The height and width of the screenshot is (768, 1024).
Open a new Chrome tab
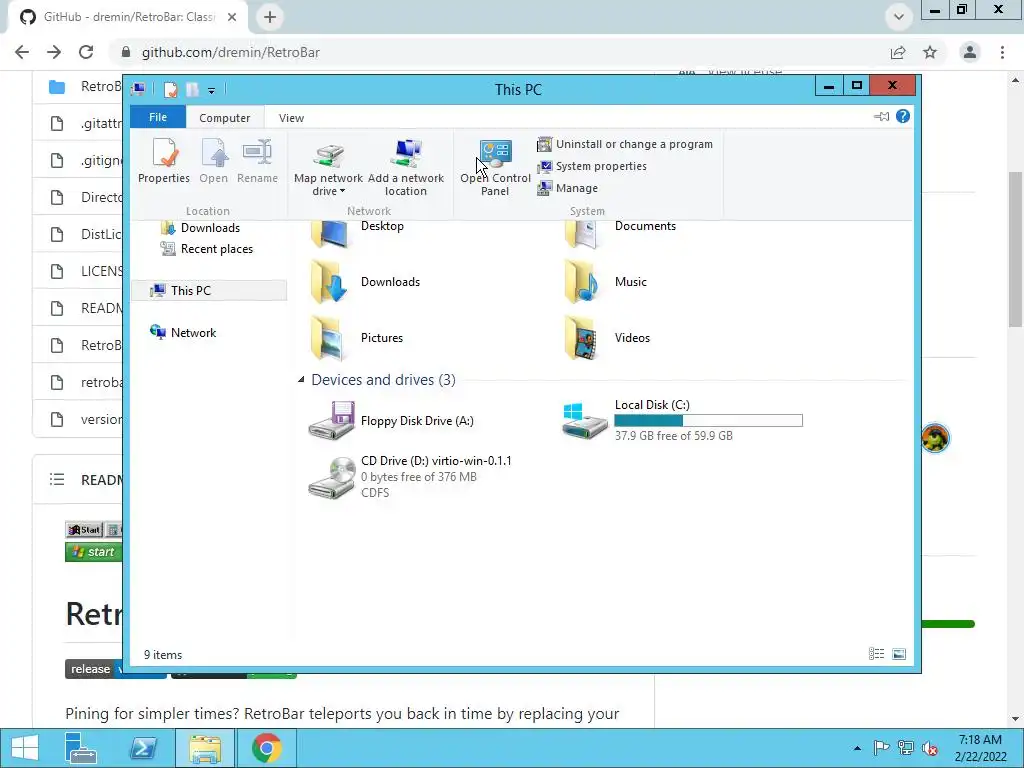(270, 17)
